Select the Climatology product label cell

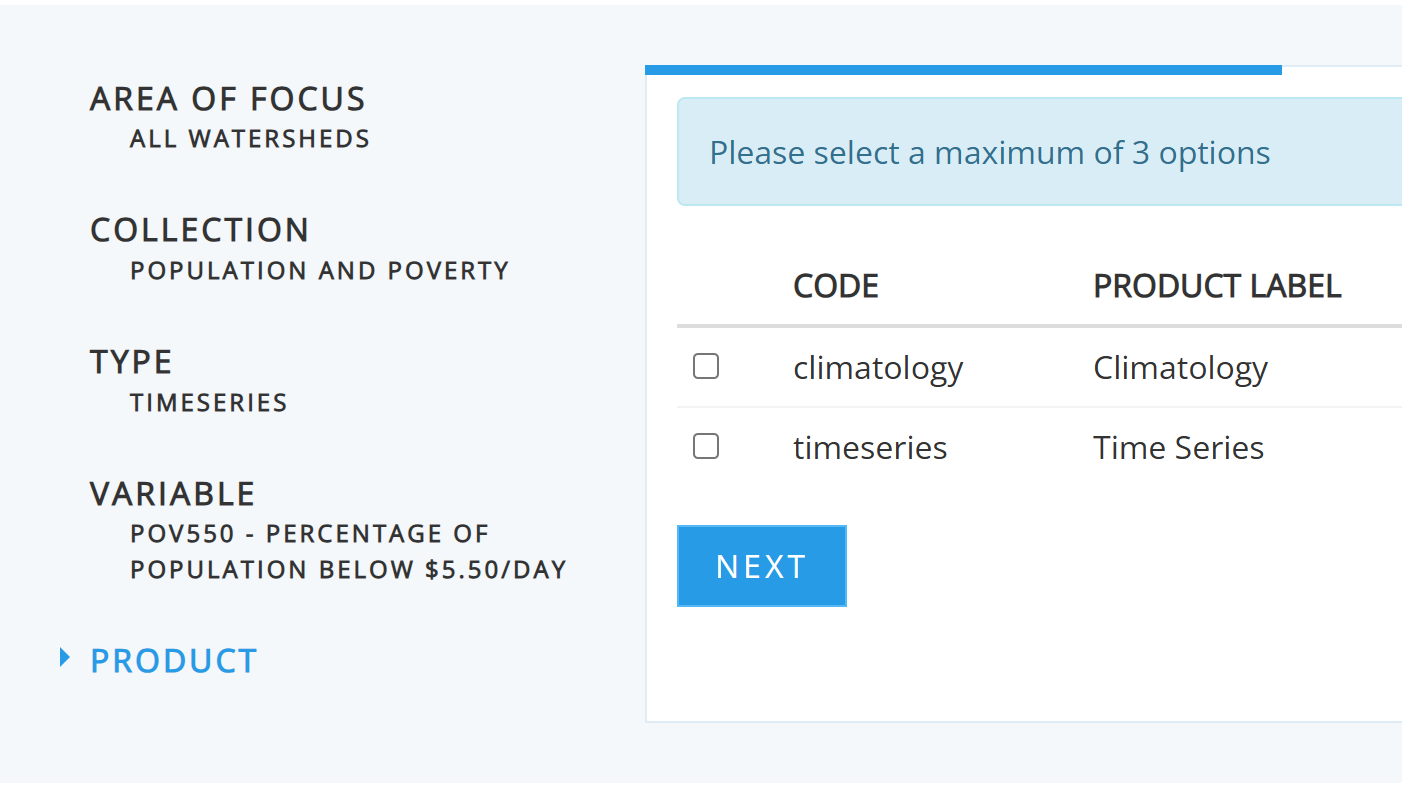[1180, 368]
